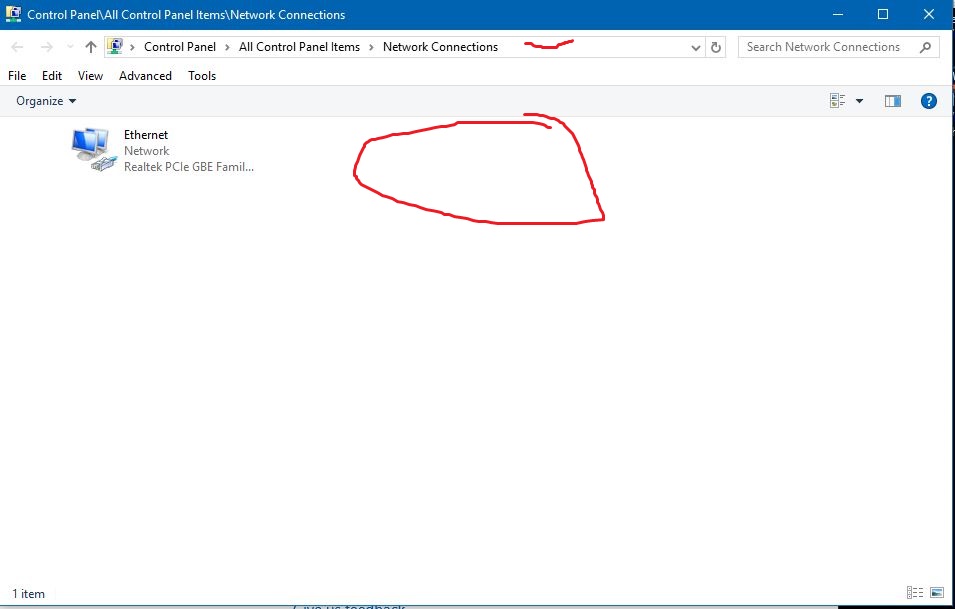Maximize the Network Connections window

pos(883,14)
